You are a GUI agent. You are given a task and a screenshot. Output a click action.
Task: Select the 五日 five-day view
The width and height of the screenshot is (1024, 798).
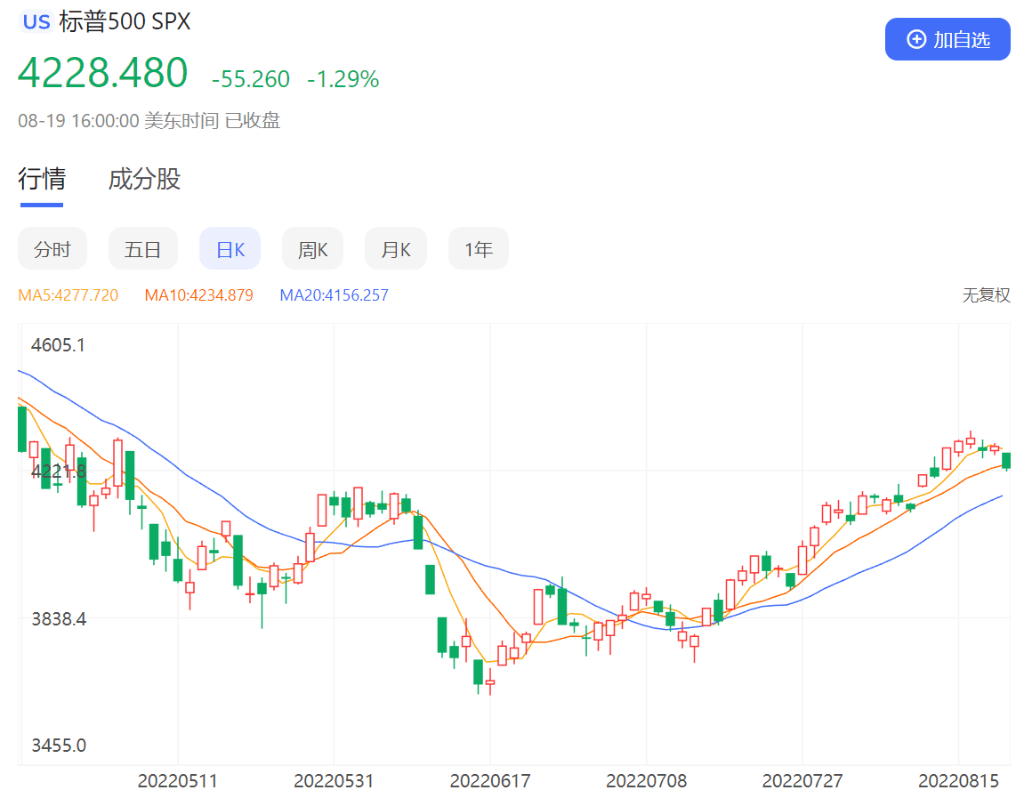(x=143, y=248)
